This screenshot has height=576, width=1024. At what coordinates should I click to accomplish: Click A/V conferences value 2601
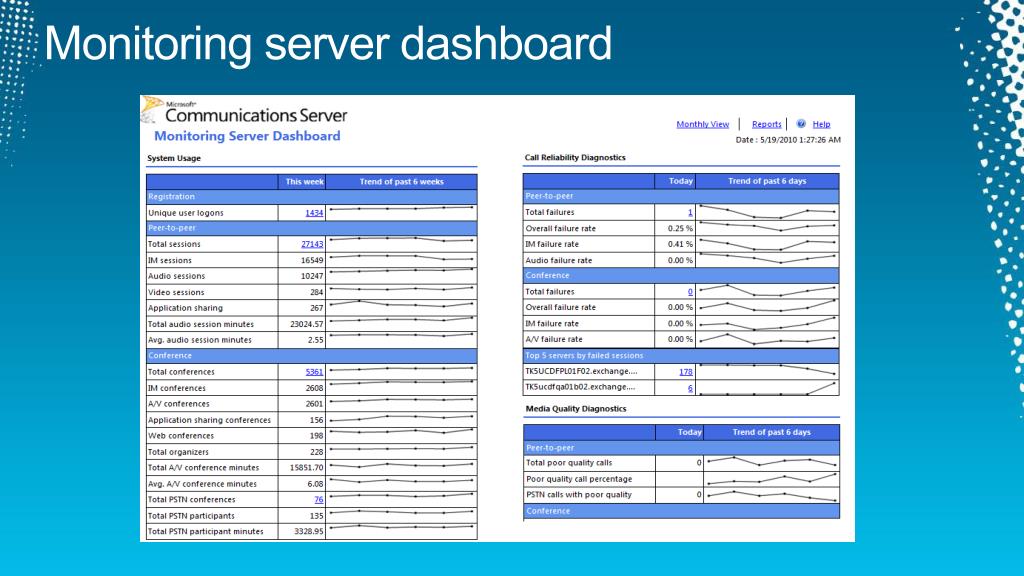pyautogui.click(x=314, y=404)
